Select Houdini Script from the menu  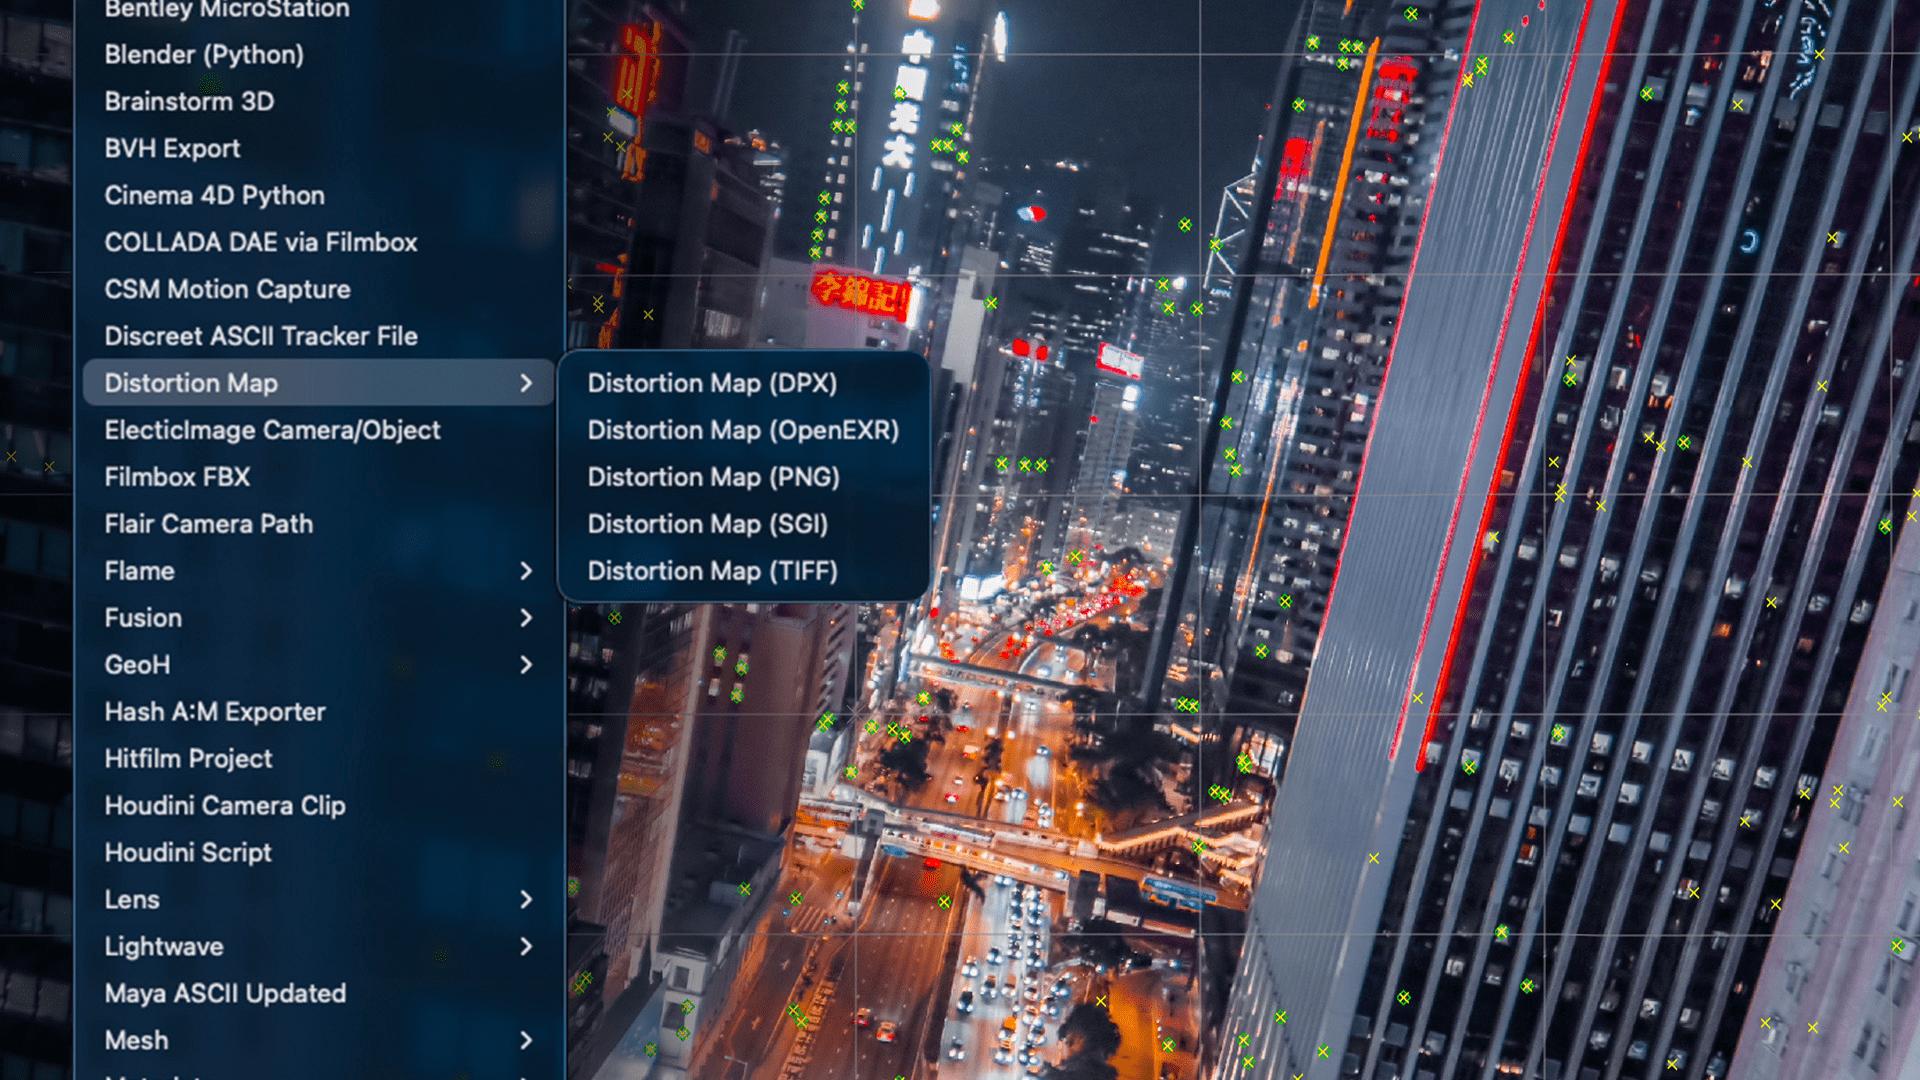click(188, 852)
